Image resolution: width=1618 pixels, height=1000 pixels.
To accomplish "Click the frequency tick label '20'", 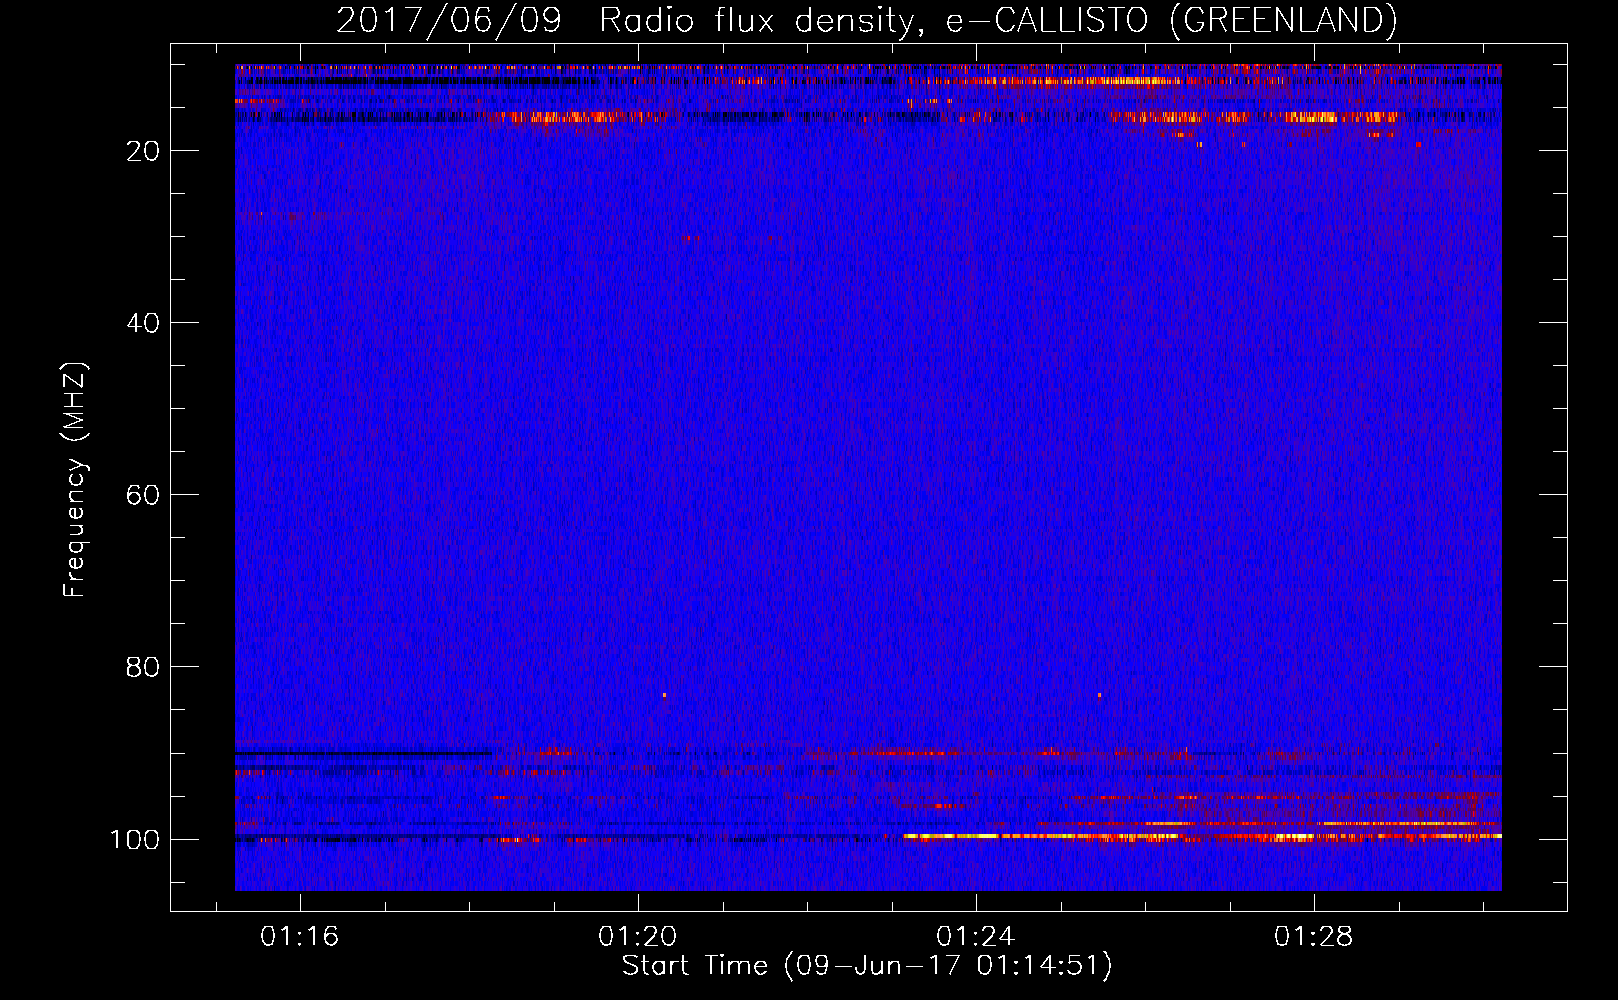I will click(x=143, y=151).
